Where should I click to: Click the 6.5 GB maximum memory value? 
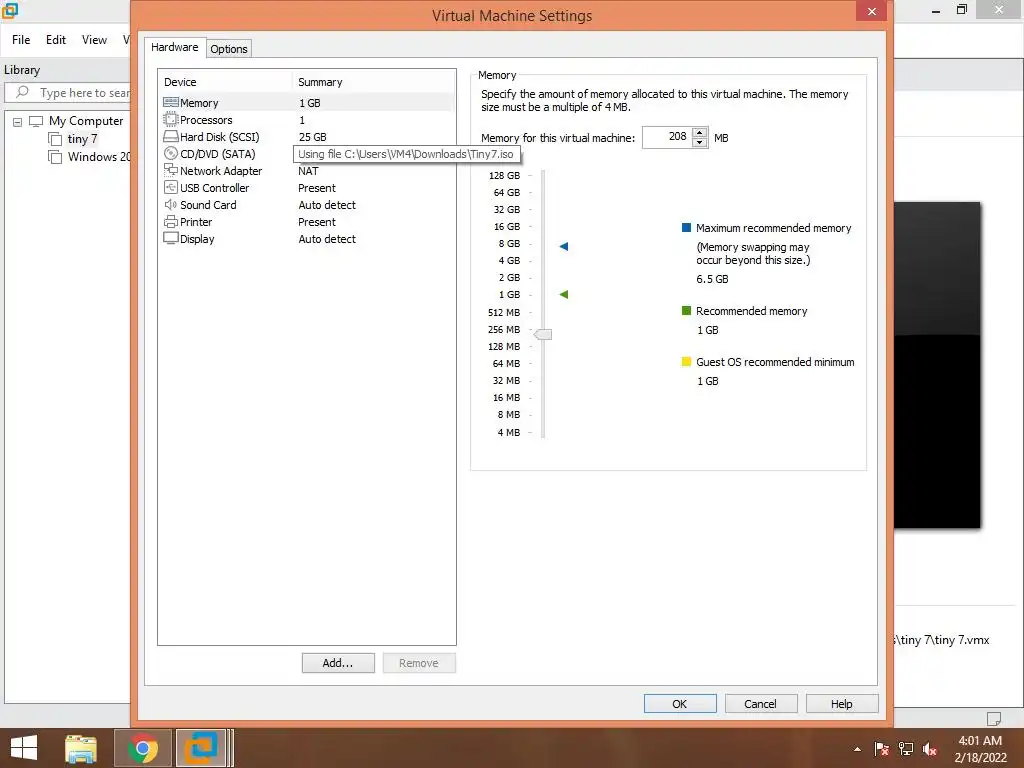(712, 279)
